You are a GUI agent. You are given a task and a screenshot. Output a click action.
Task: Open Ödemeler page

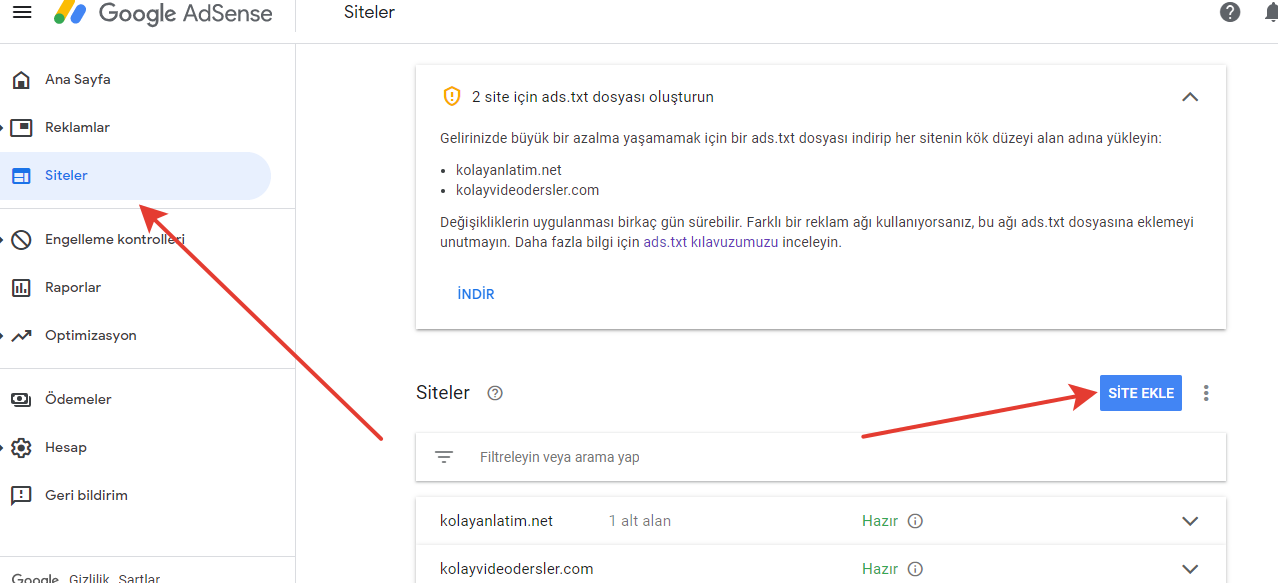(78, 399)
